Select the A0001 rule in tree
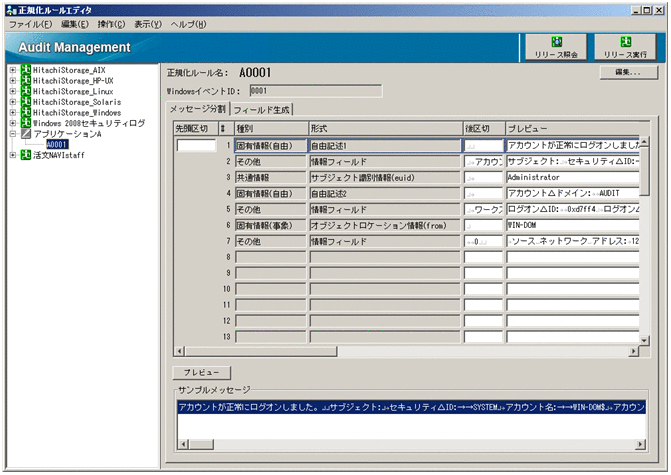The width and height of the screenshot is (671, 475). click(x=56, y=145)
